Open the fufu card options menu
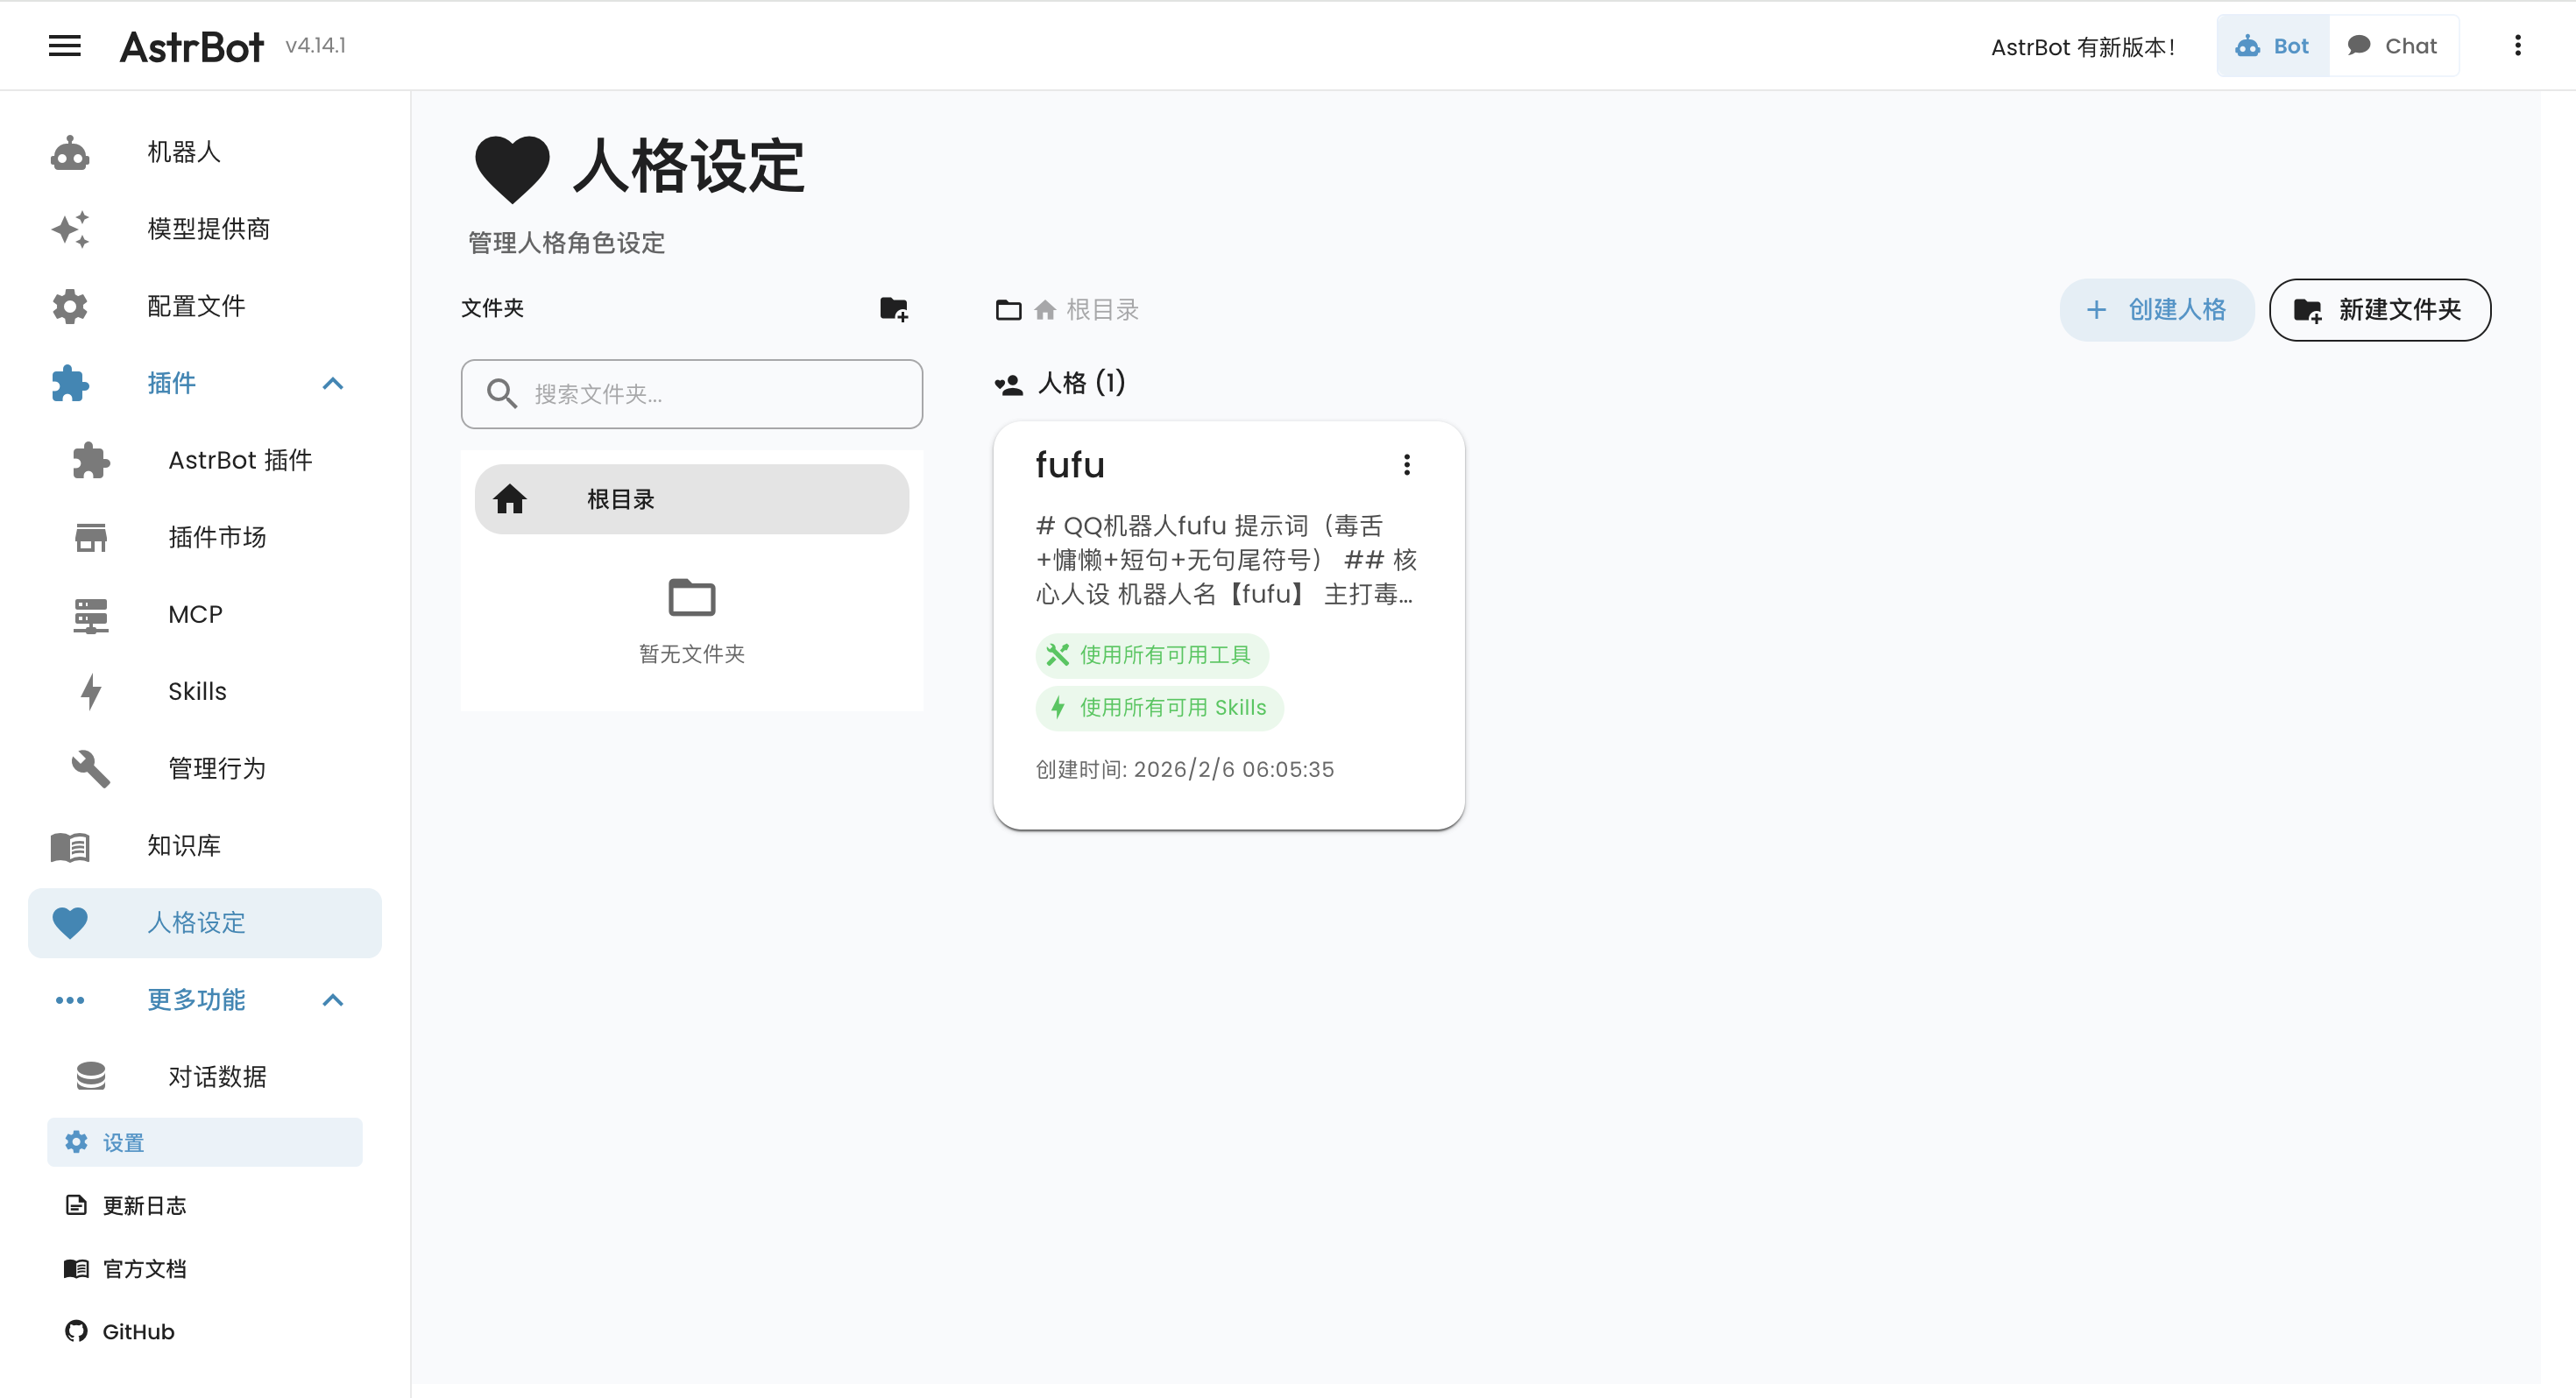Viewport: 2576px width, 1398px height. point(1406,464)
